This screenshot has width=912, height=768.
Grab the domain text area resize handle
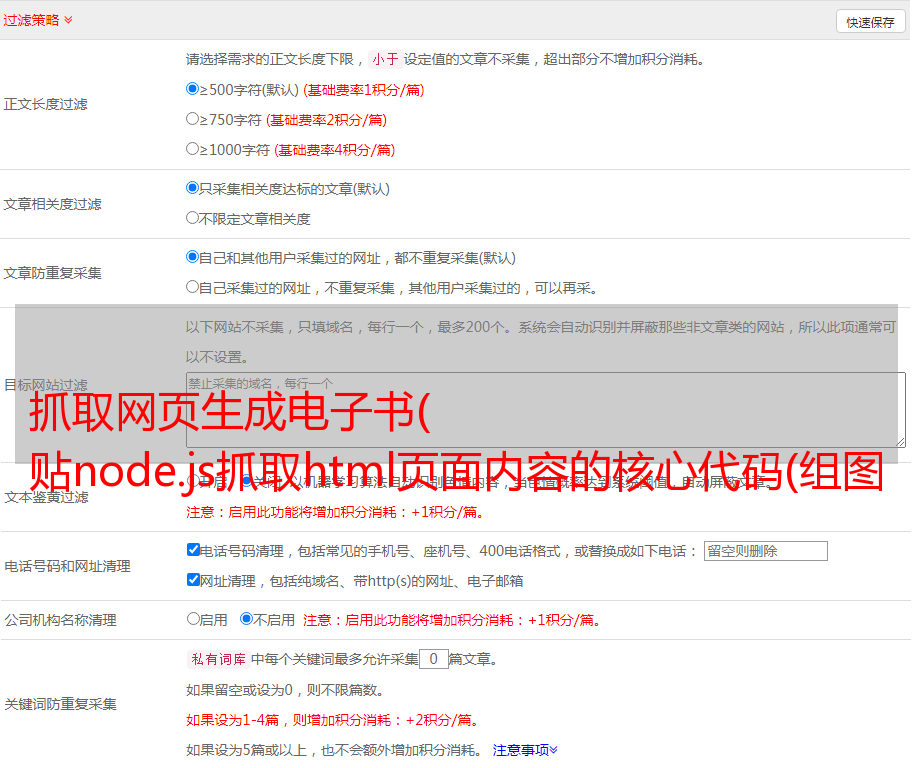[900, 442]
